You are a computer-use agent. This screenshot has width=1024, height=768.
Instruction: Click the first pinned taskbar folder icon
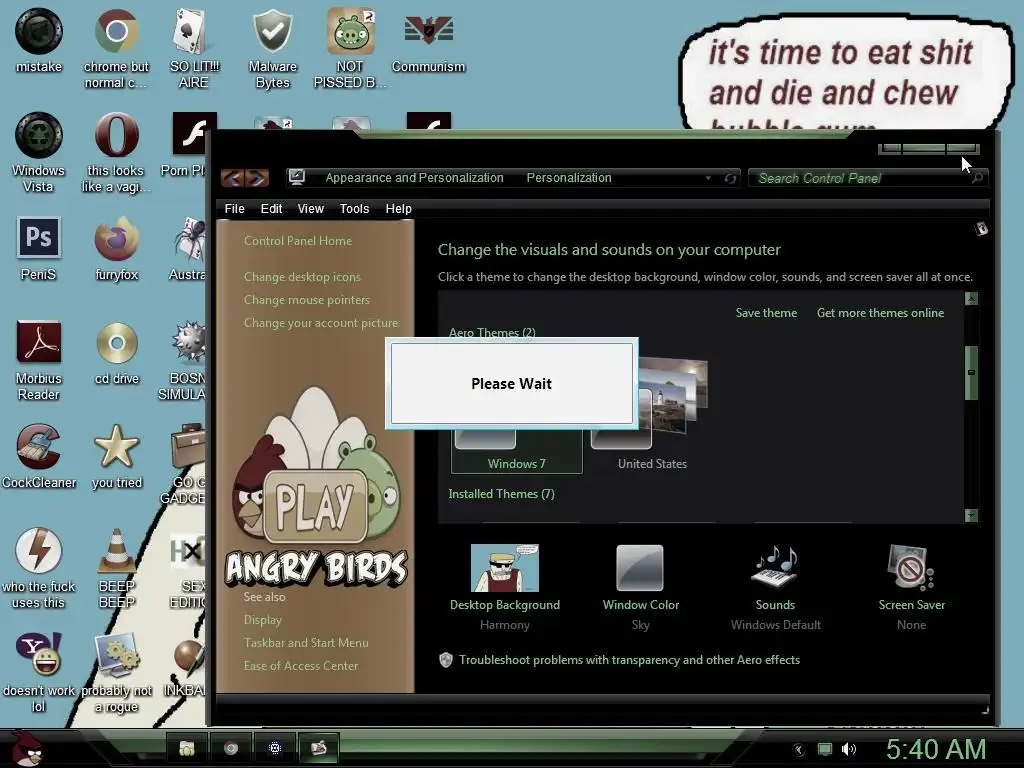pos(187,748)
